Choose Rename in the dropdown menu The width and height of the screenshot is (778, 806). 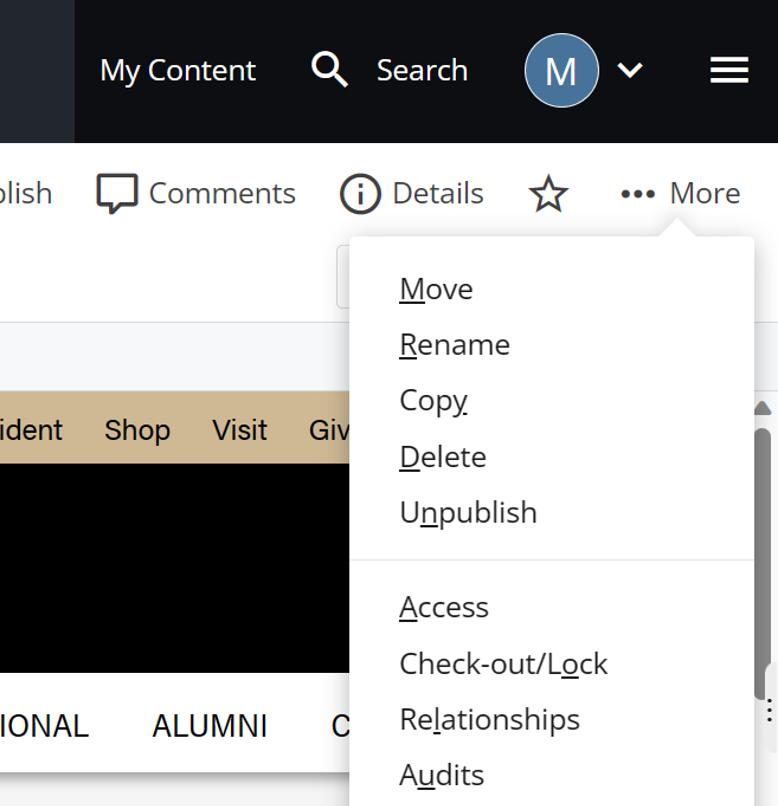pos(454,345)
